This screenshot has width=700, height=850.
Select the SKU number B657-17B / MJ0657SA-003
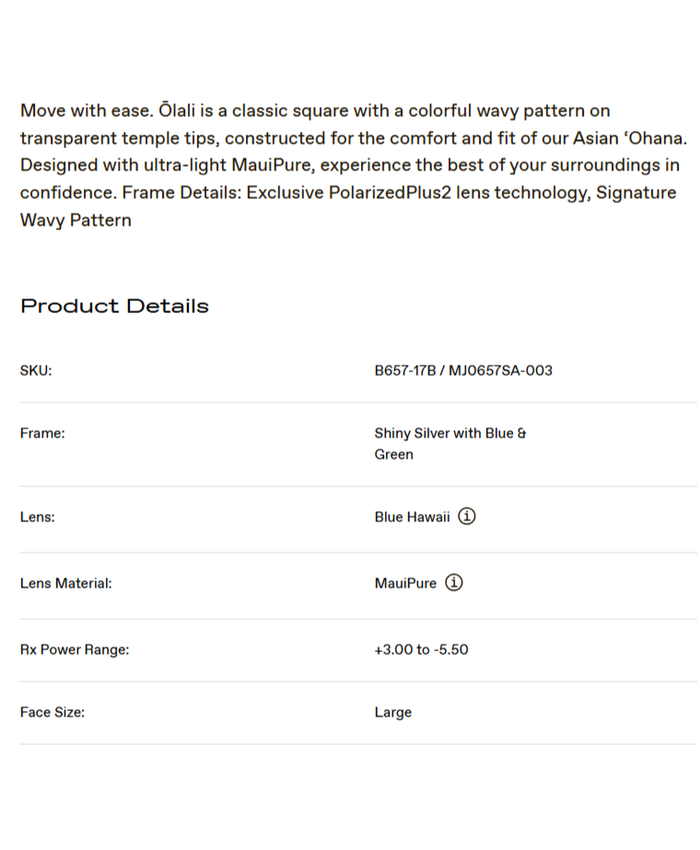tap(463, 370)
